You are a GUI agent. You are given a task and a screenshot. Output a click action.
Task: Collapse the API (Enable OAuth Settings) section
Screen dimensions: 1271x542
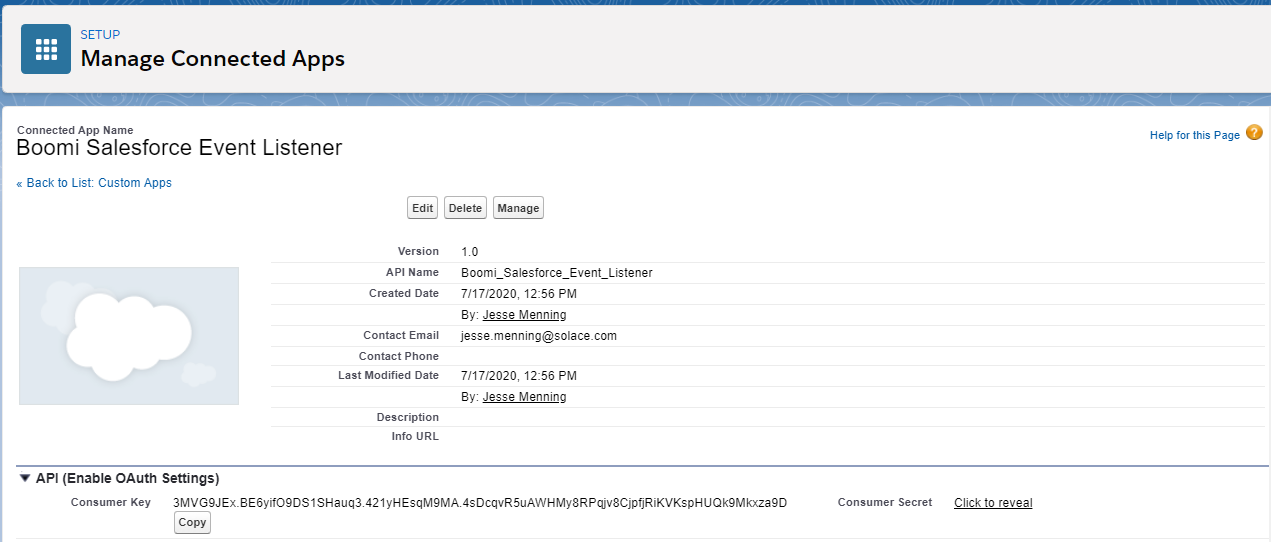click(x=25, y=479)
